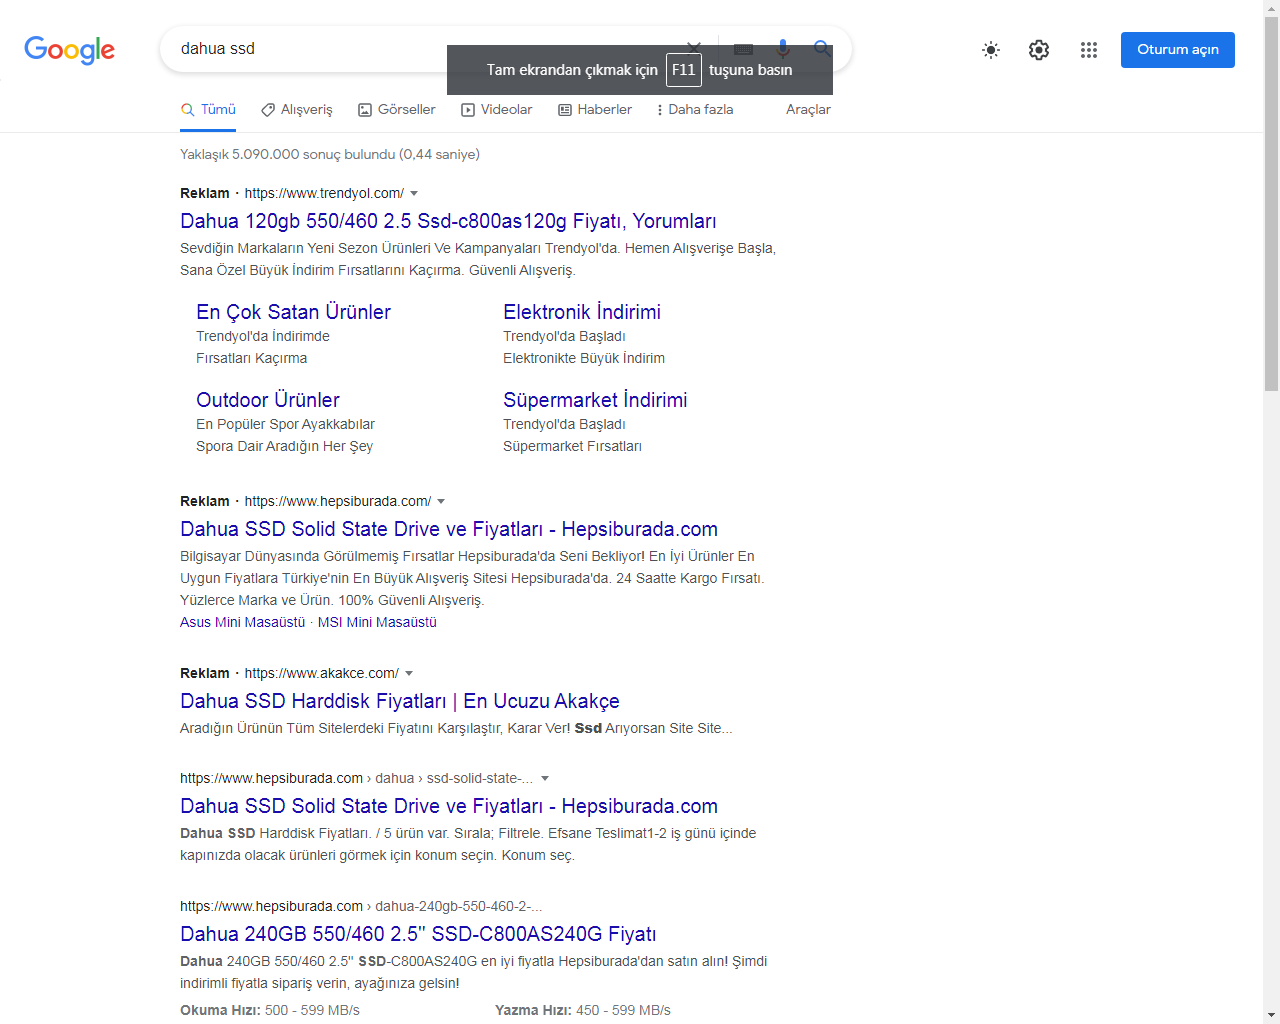Open the Google apps grid
The width and height of the screenshot is (1280, 1024).
[1089, 50]
